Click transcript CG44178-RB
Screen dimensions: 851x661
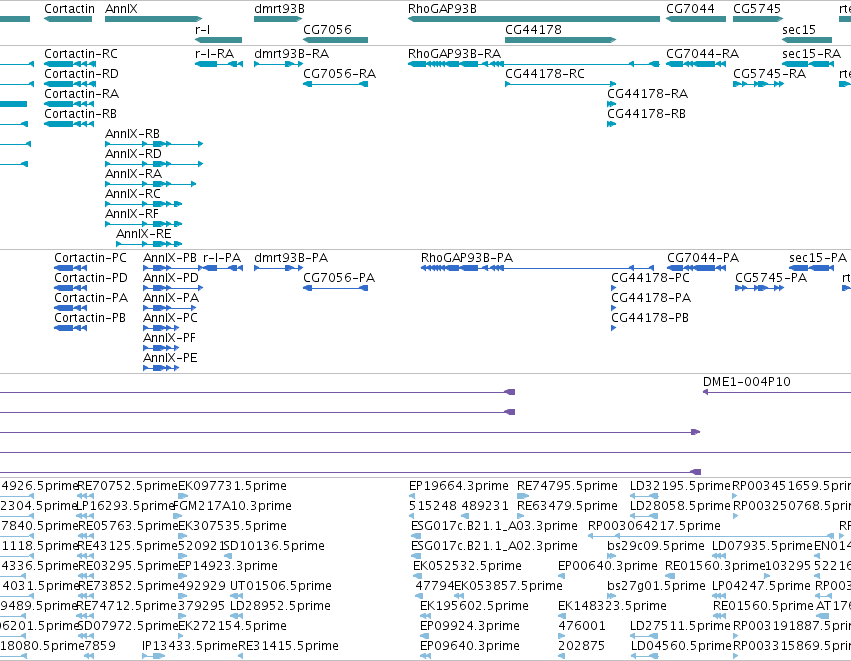point(612,124)
